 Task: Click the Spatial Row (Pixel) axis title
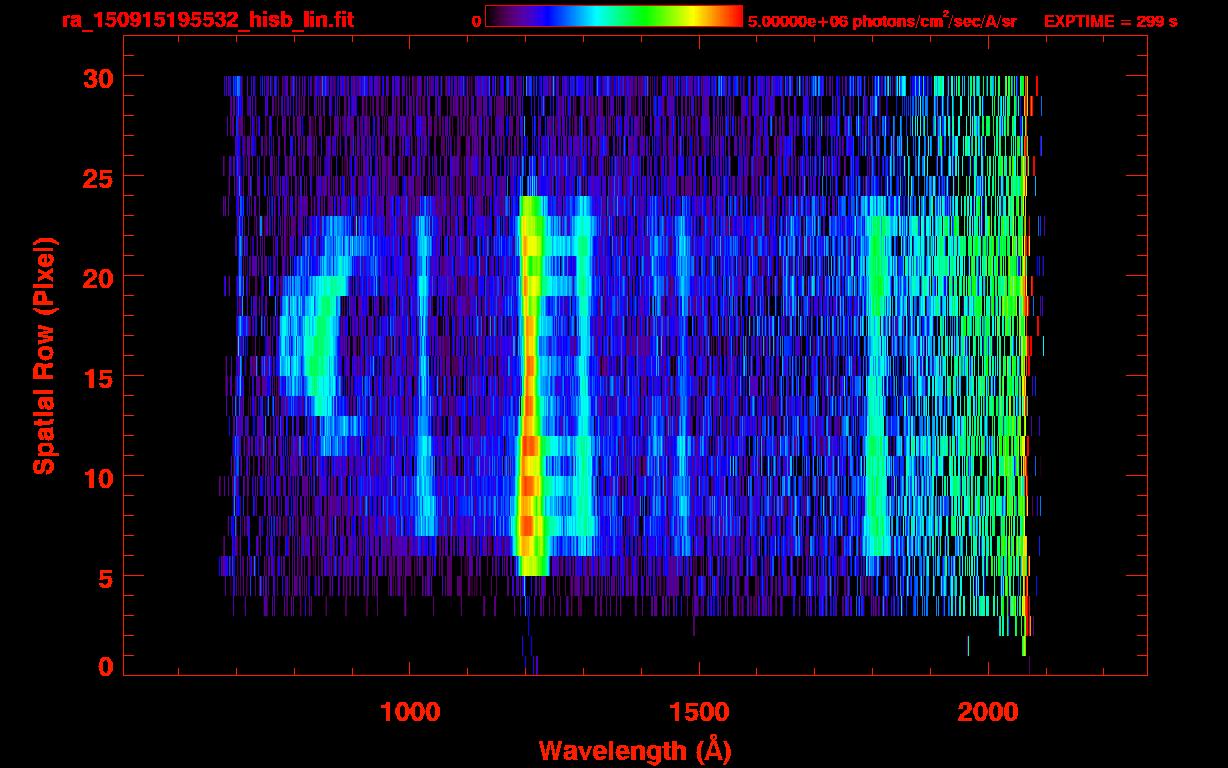click(x=44, y=355)
